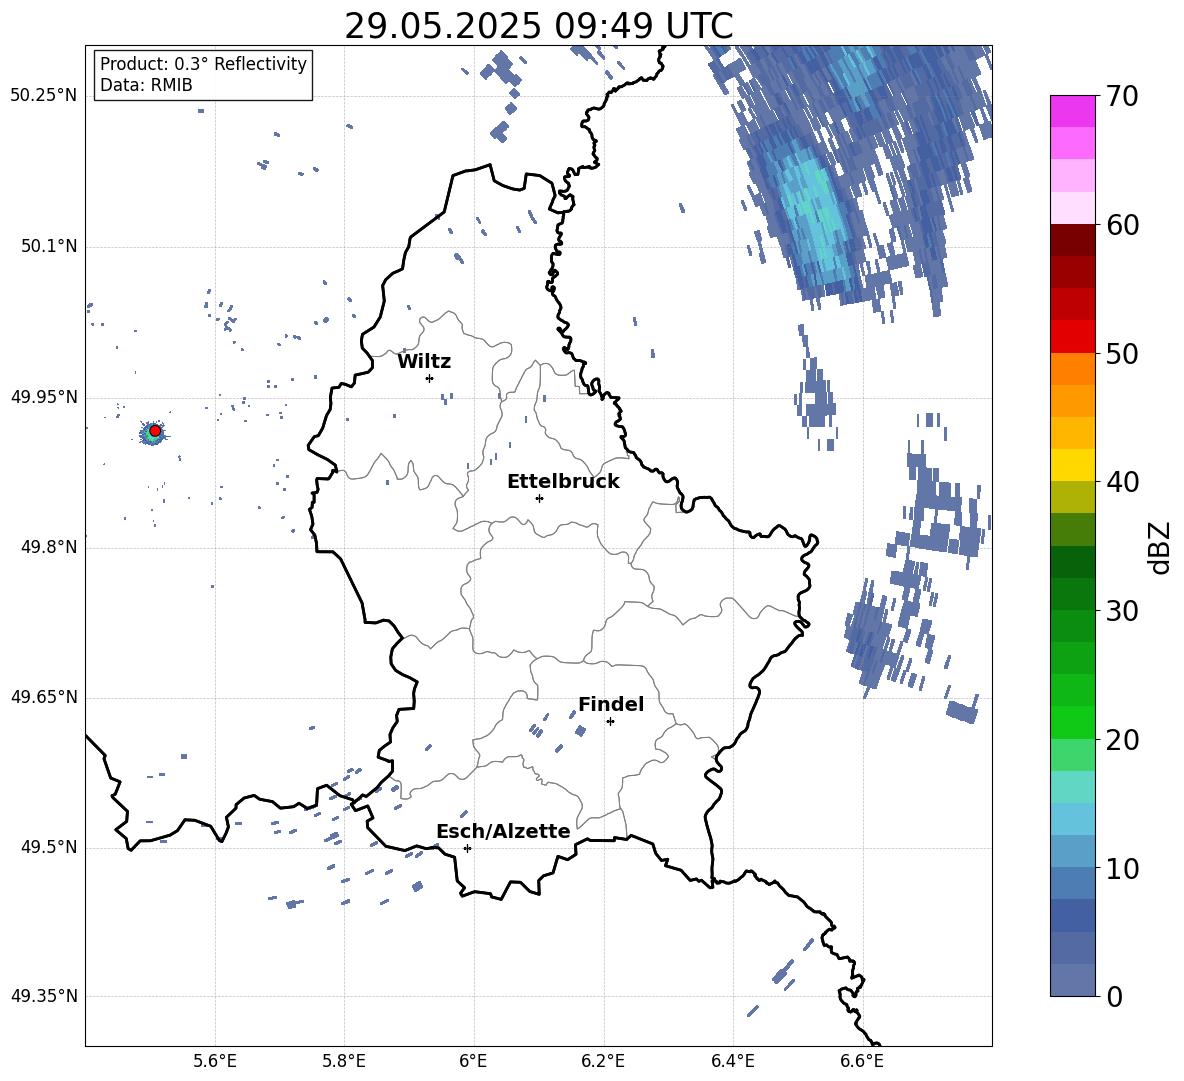Click the colorbar tick label 70

1122,96
